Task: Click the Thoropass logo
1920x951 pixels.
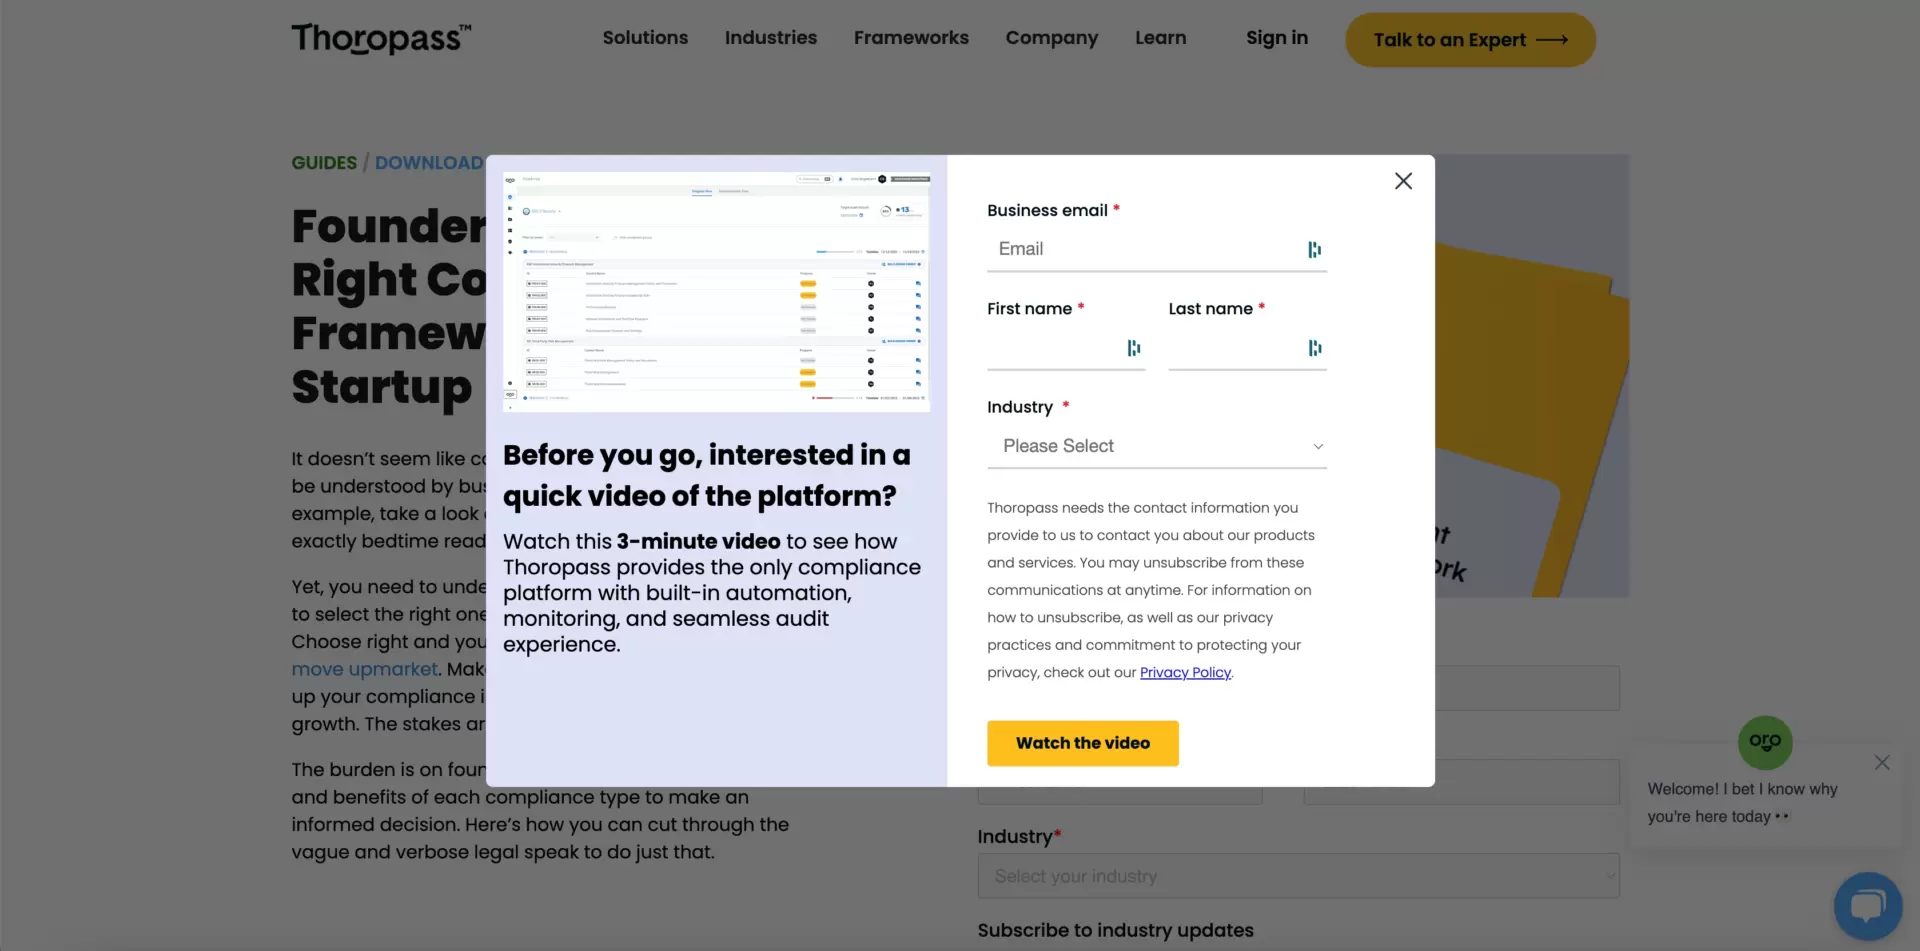Action: (x=381, y=38)
